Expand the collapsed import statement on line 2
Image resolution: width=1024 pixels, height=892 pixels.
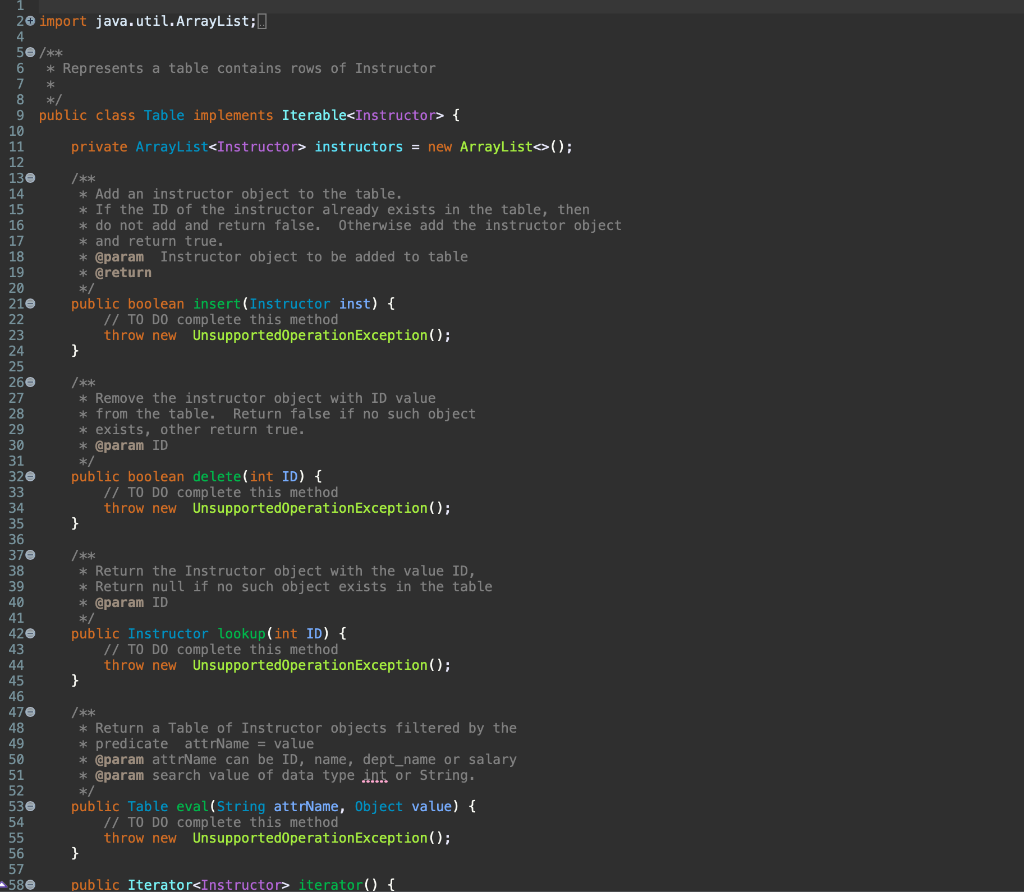[31, 20]
